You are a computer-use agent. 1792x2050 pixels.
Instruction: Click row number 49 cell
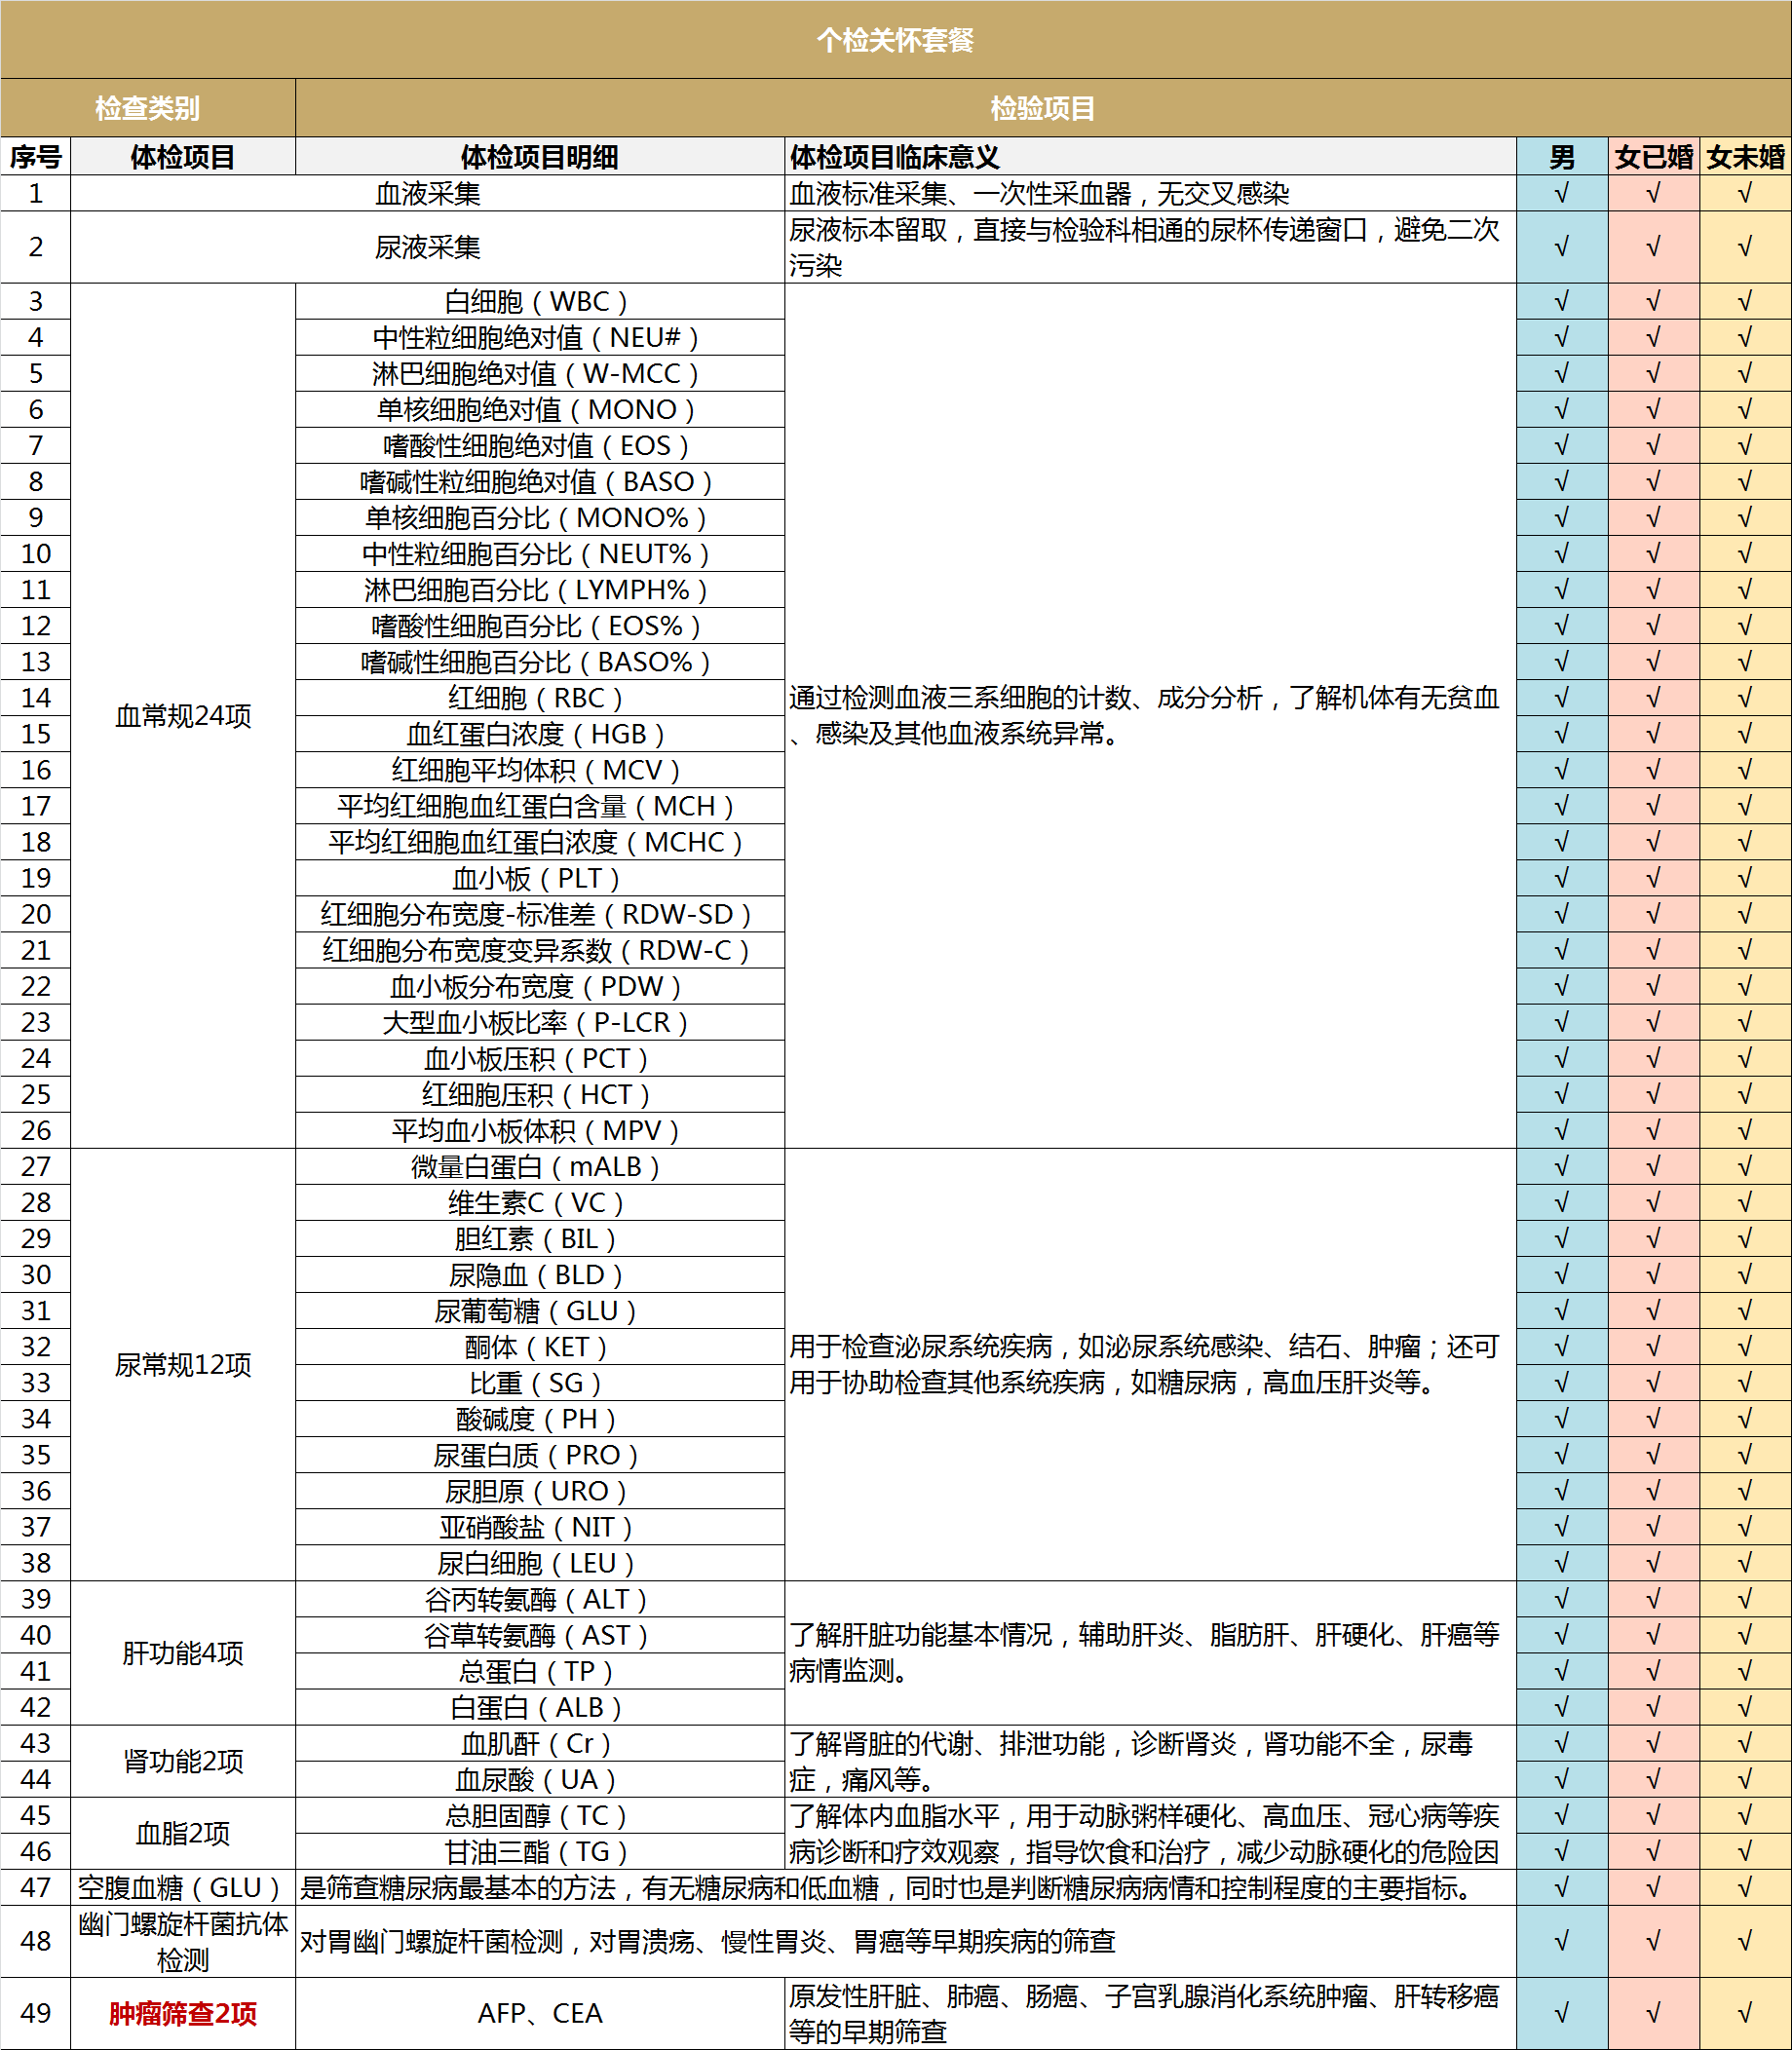(36, 2014)
